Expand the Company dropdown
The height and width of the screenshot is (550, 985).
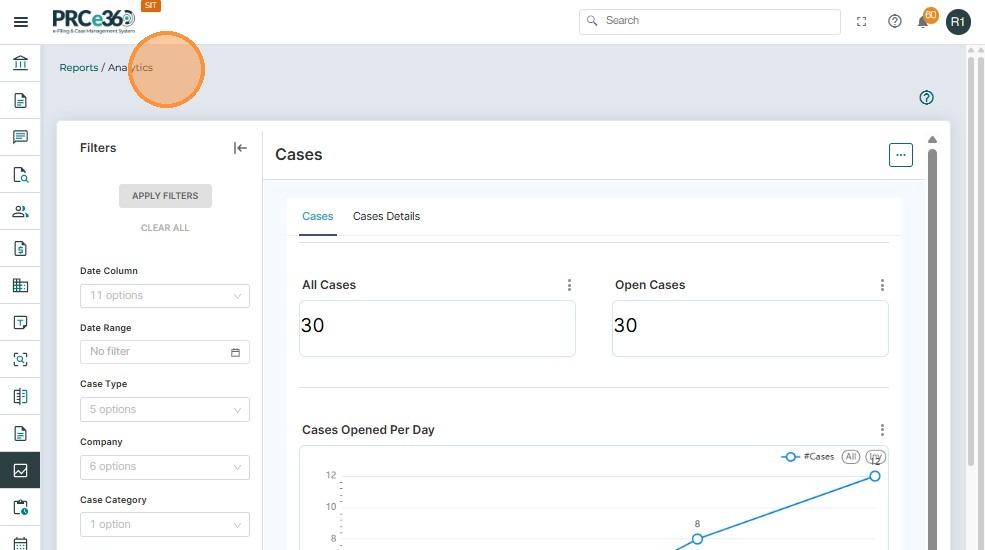coord(165,467)
